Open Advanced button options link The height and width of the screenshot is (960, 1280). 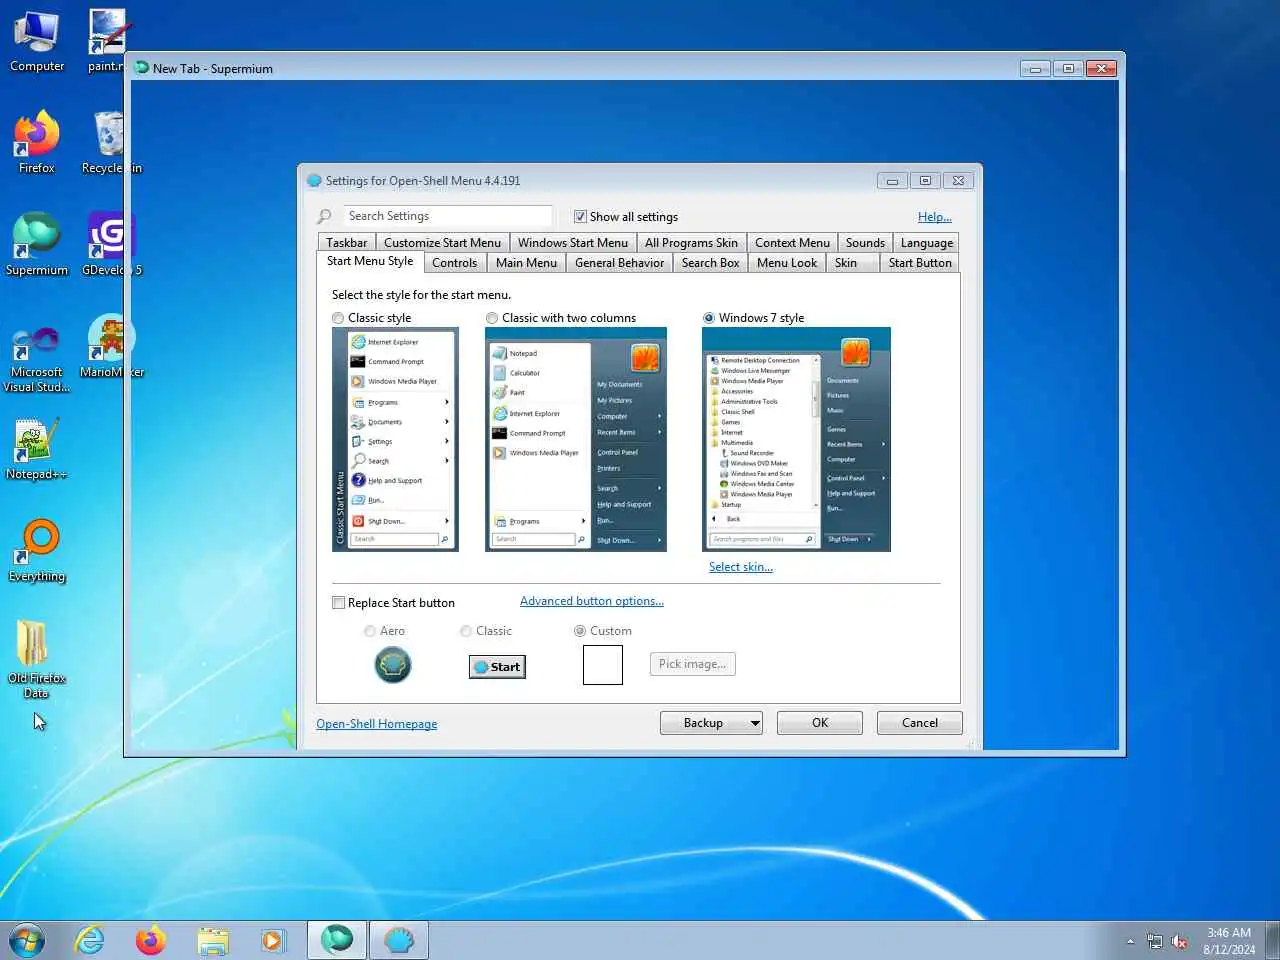(592, 601)
